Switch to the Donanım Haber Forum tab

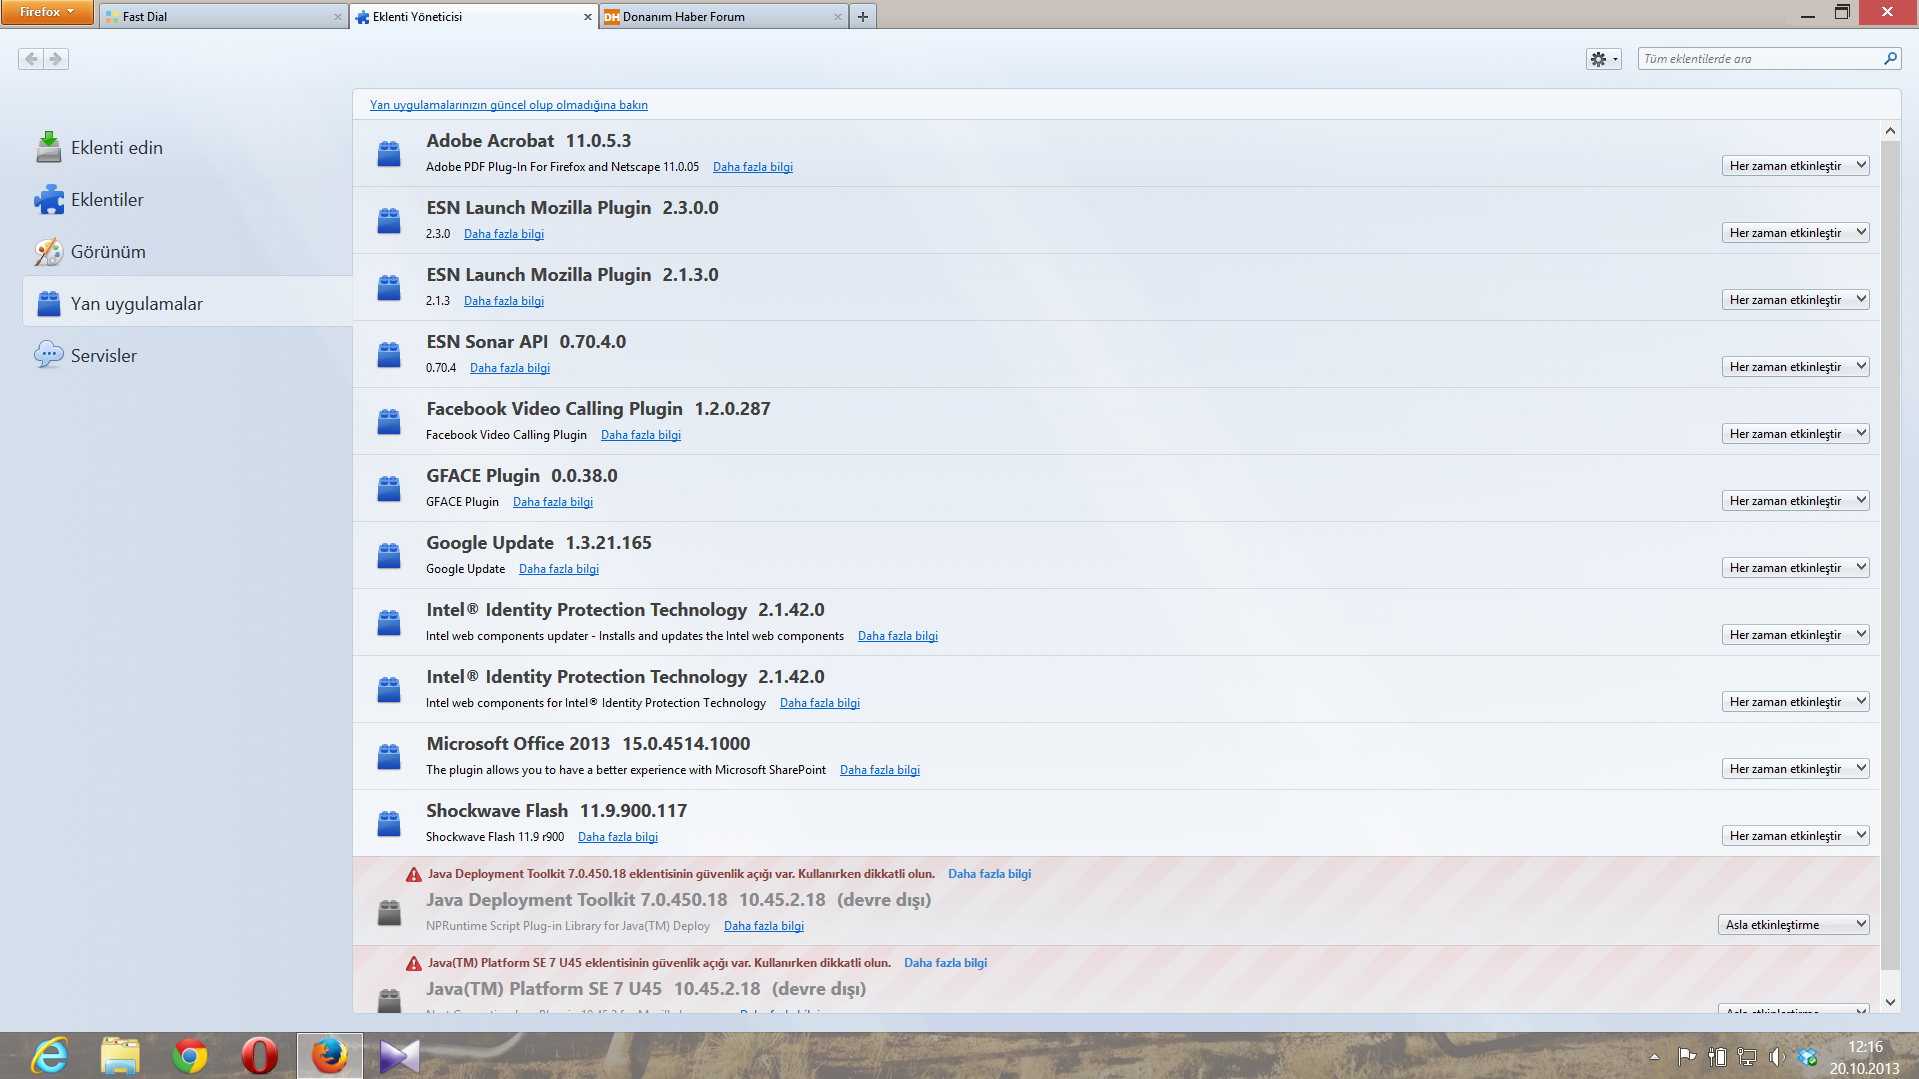tap(724, 16)
